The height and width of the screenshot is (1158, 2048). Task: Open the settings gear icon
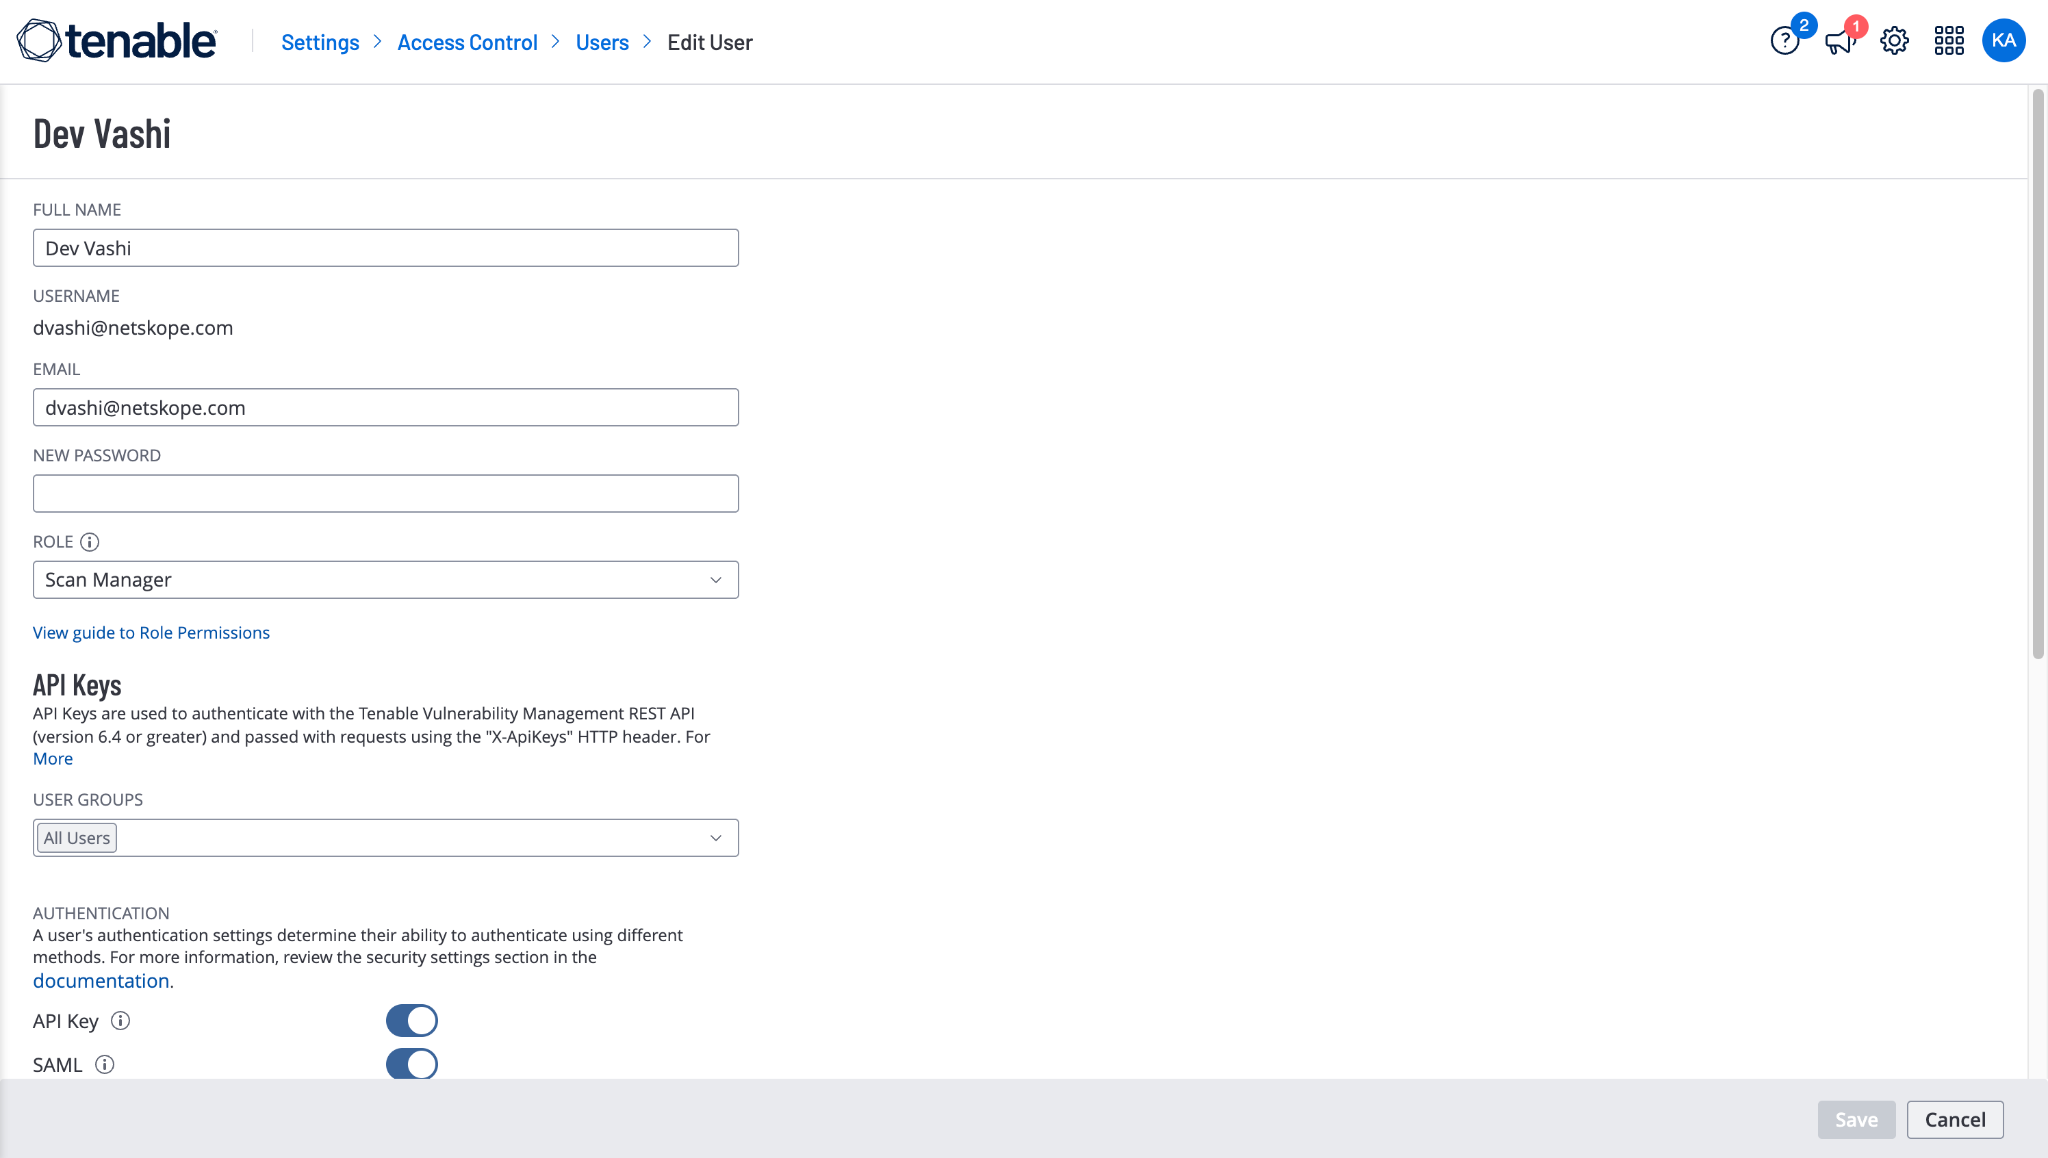coord(1894,41)
